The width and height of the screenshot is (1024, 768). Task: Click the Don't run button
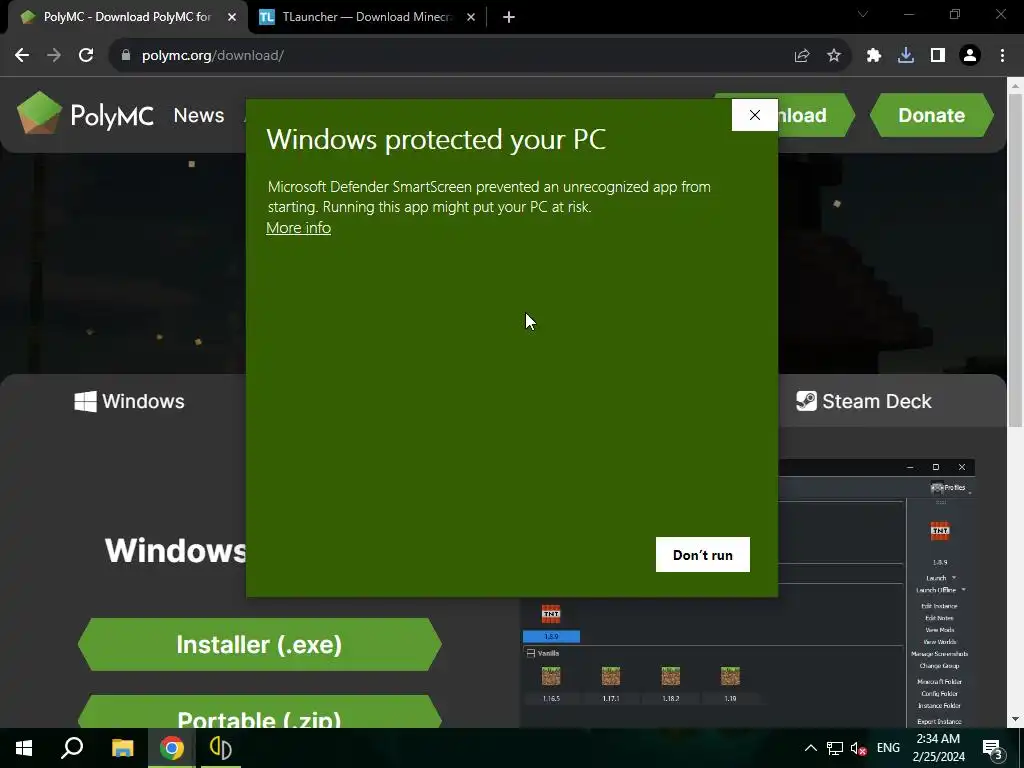pos(703,554)
